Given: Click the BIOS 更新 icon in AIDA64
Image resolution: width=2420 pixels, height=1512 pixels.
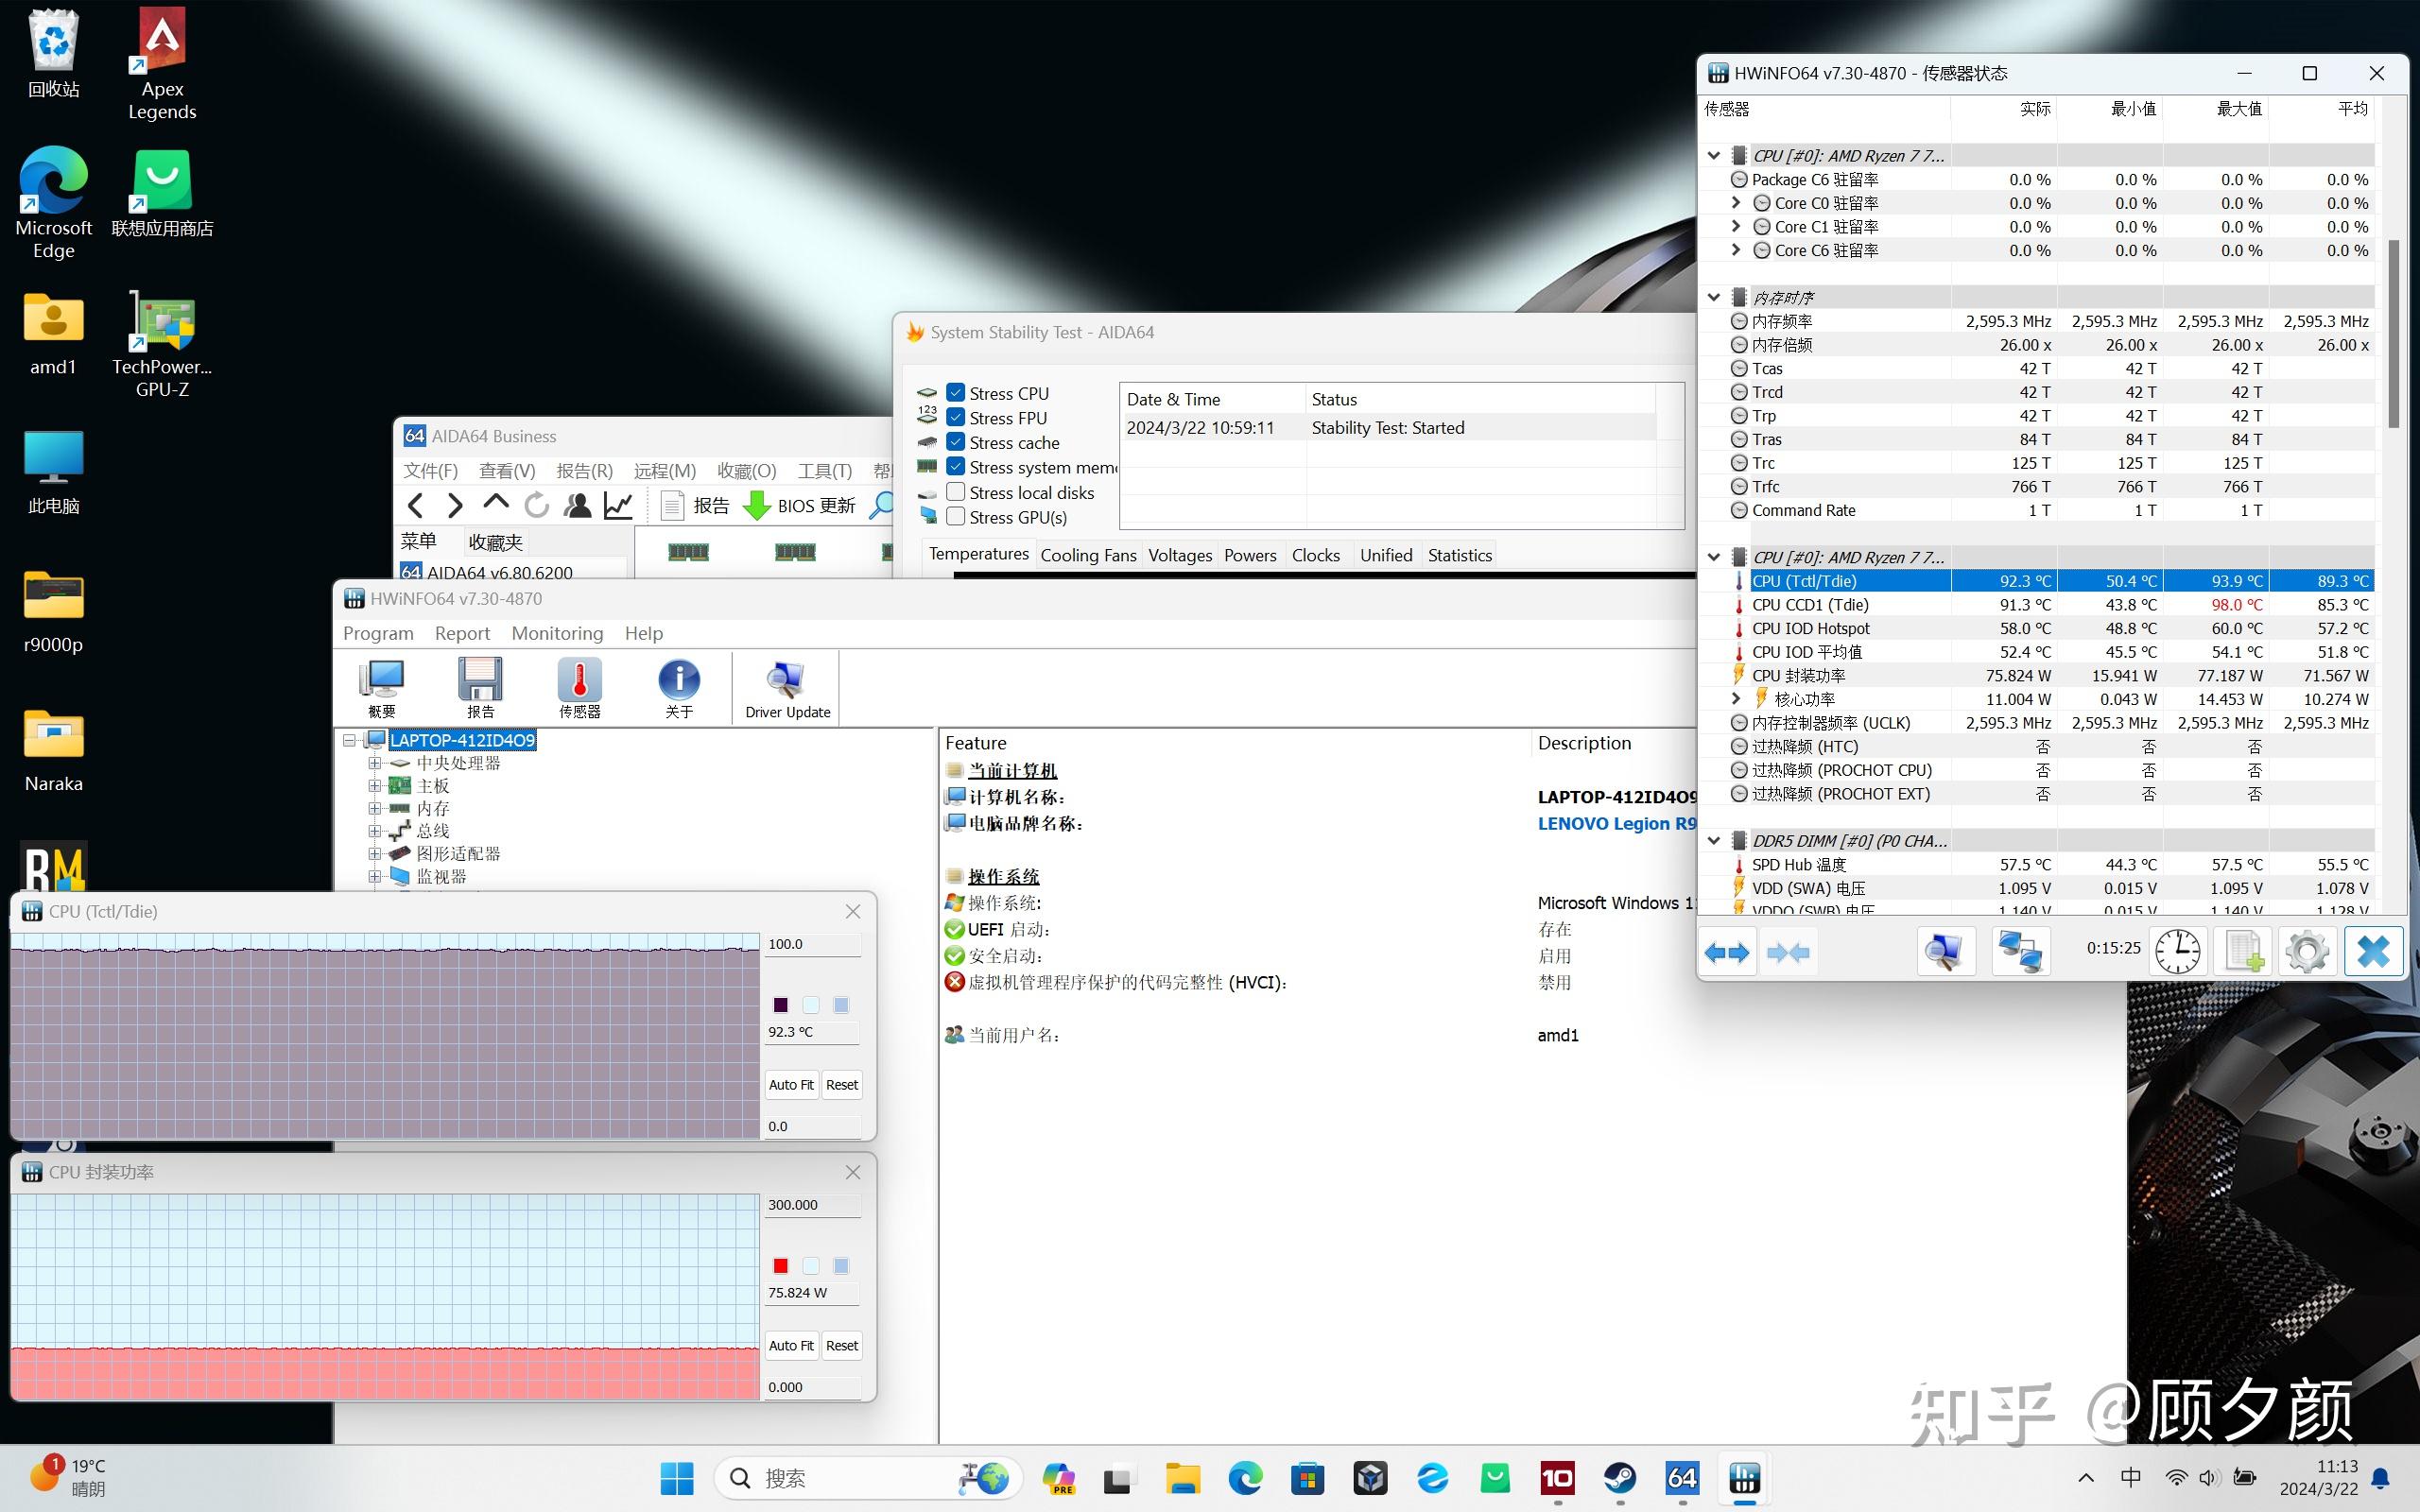Looking at the screenshot, I should (x=757, y=505).
